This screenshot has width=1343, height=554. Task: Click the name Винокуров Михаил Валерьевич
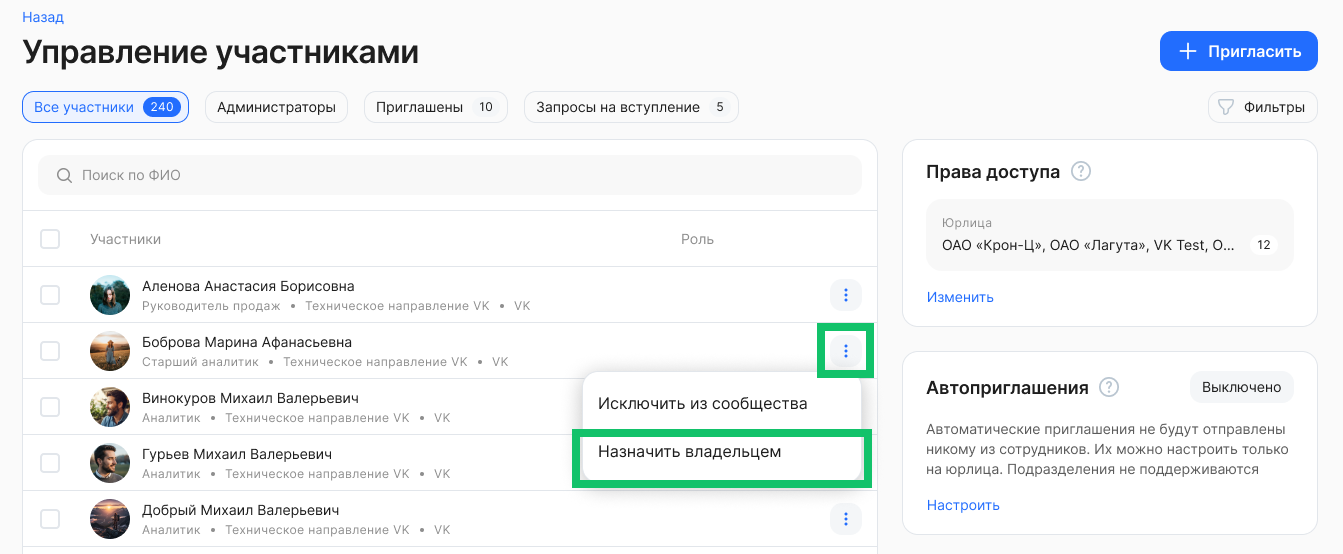[x=250, y=398]
